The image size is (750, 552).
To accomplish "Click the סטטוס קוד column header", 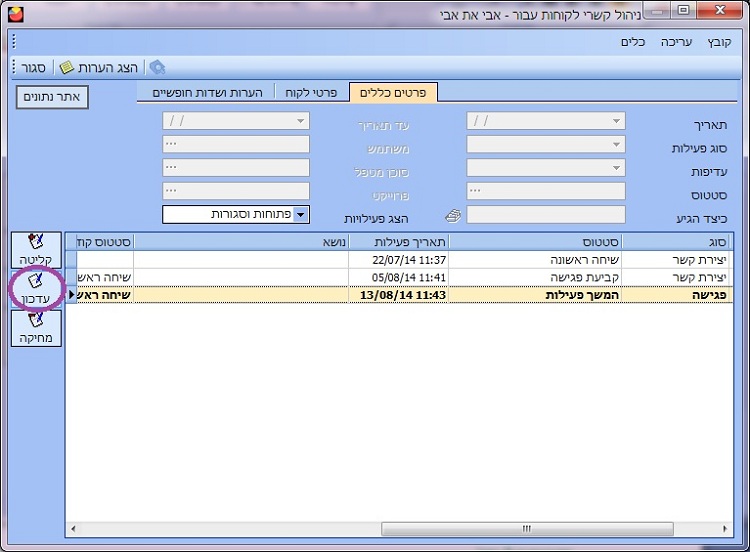I will click(x=105, y=242).
